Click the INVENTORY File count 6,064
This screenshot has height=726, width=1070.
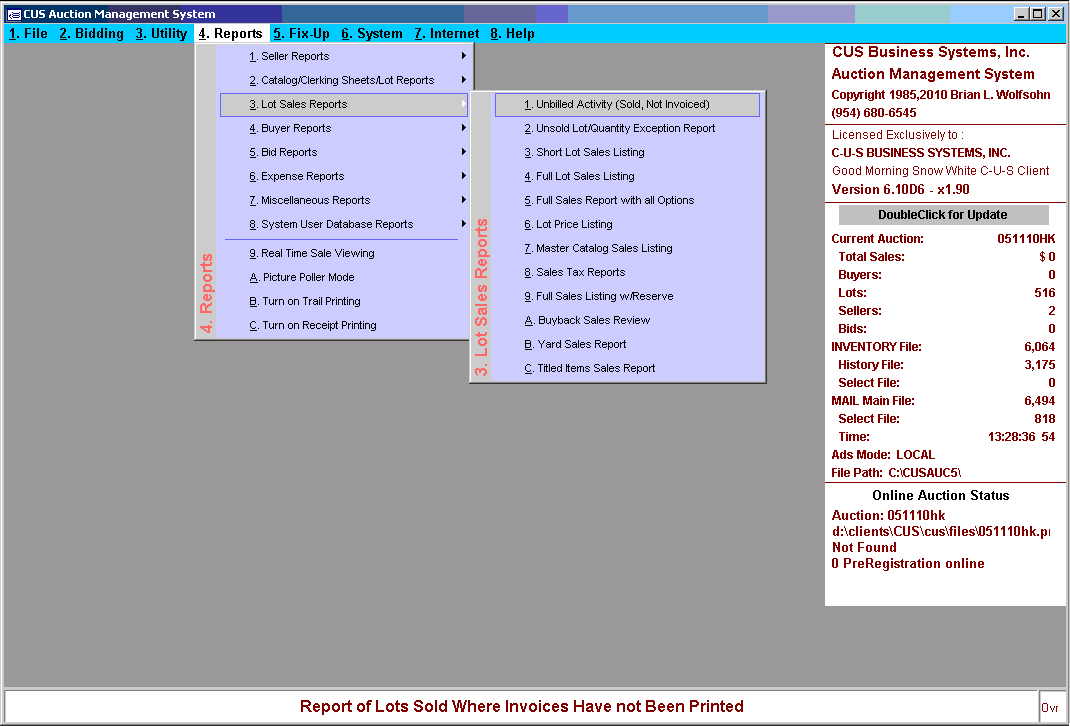[1039, 347]
